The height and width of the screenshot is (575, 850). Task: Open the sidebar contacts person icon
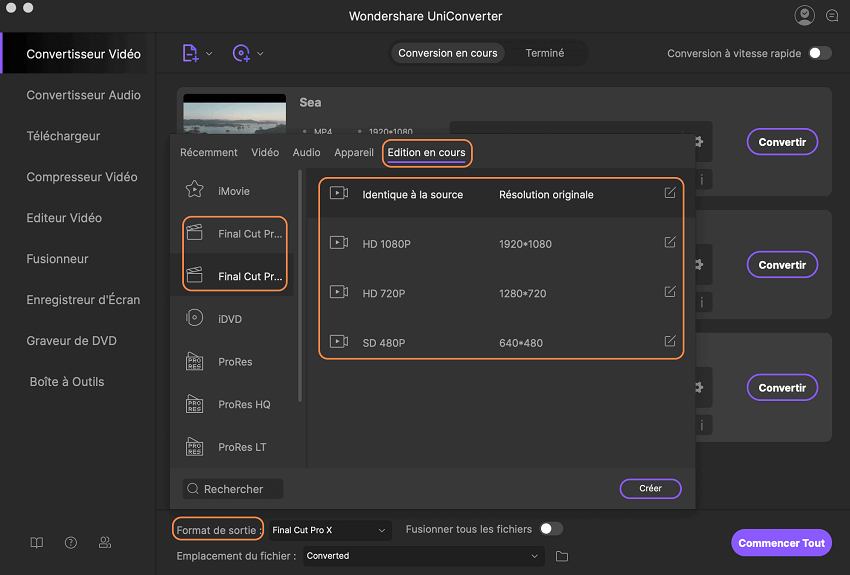click(x=105, y=542)
